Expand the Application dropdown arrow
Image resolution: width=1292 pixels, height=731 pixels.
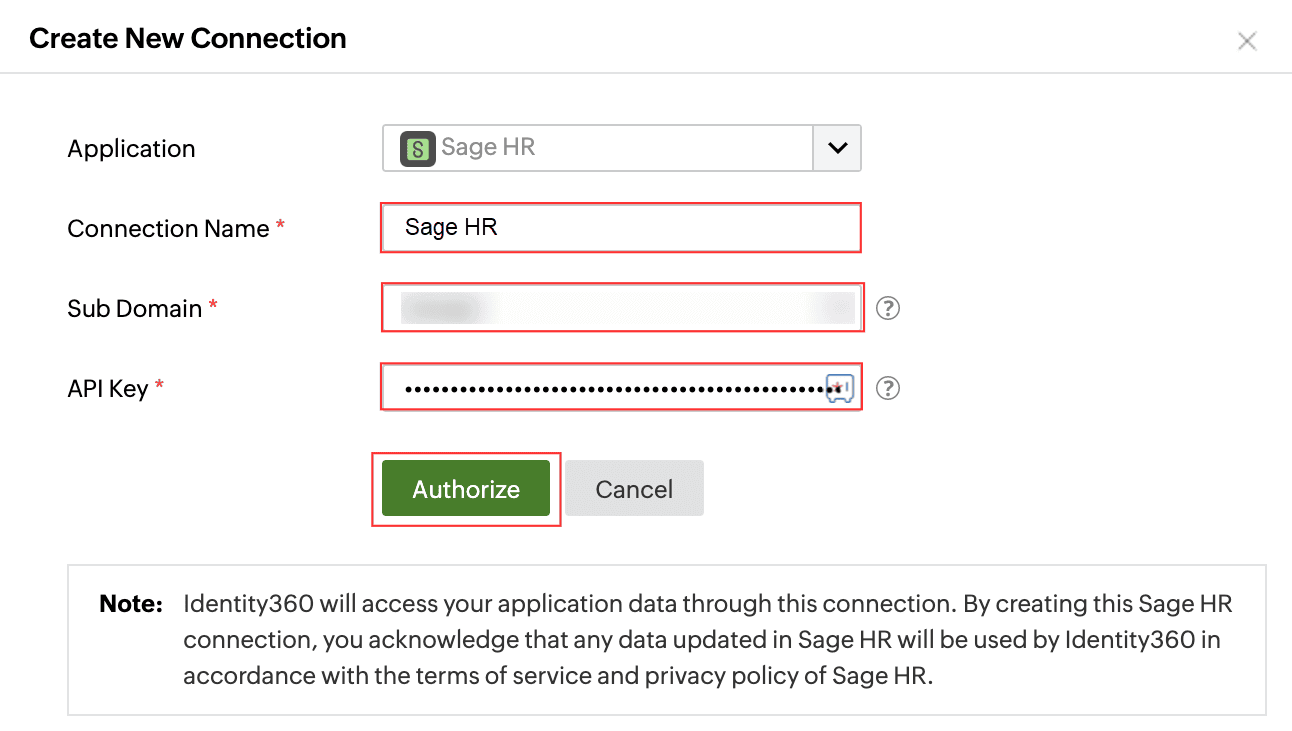837,148
